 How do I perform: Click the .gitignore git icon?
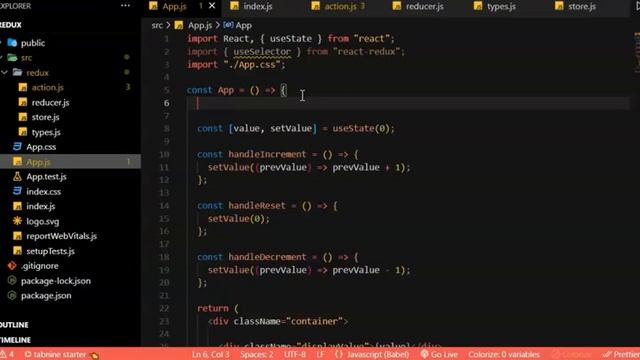pos(12,266)
